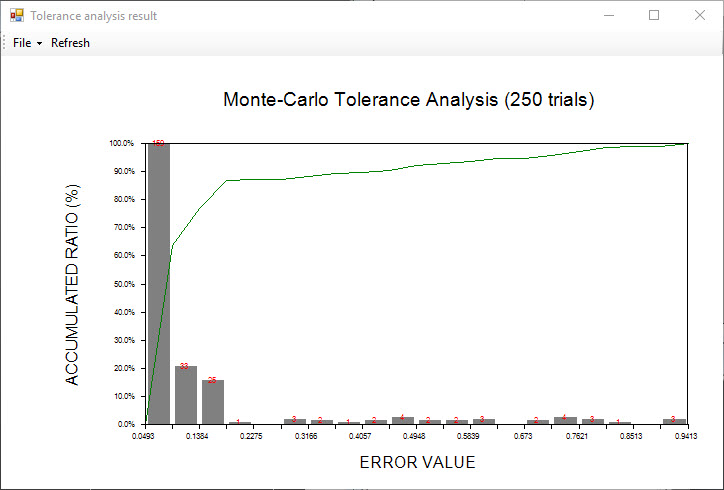
Task: Click the window title text in title bar
Action: [x=93, y=16]
